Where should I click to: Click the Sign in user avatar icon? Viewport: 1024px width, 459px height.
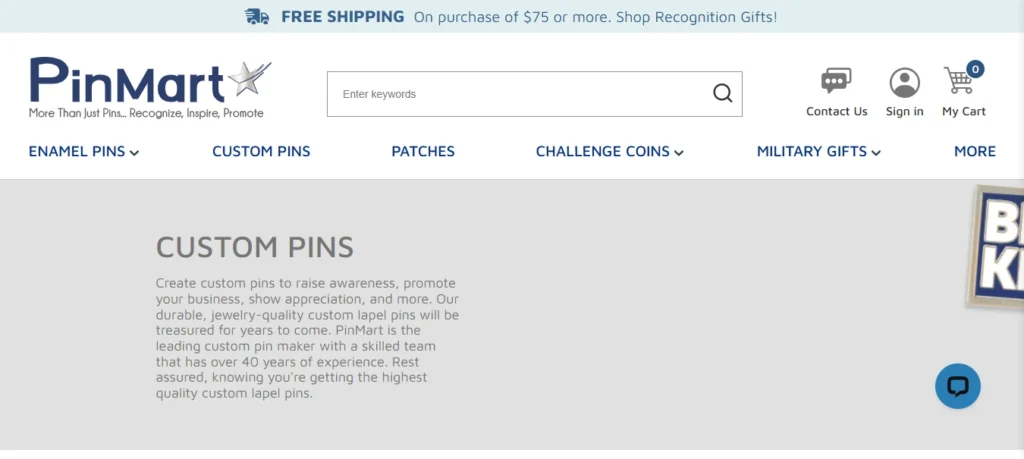click(904, 82)
